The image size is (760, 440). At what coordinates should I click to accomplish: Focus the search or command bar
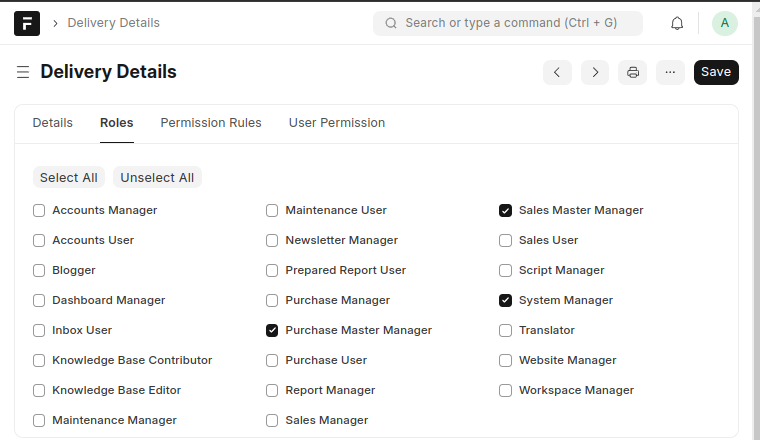click(x=508, y=23)
